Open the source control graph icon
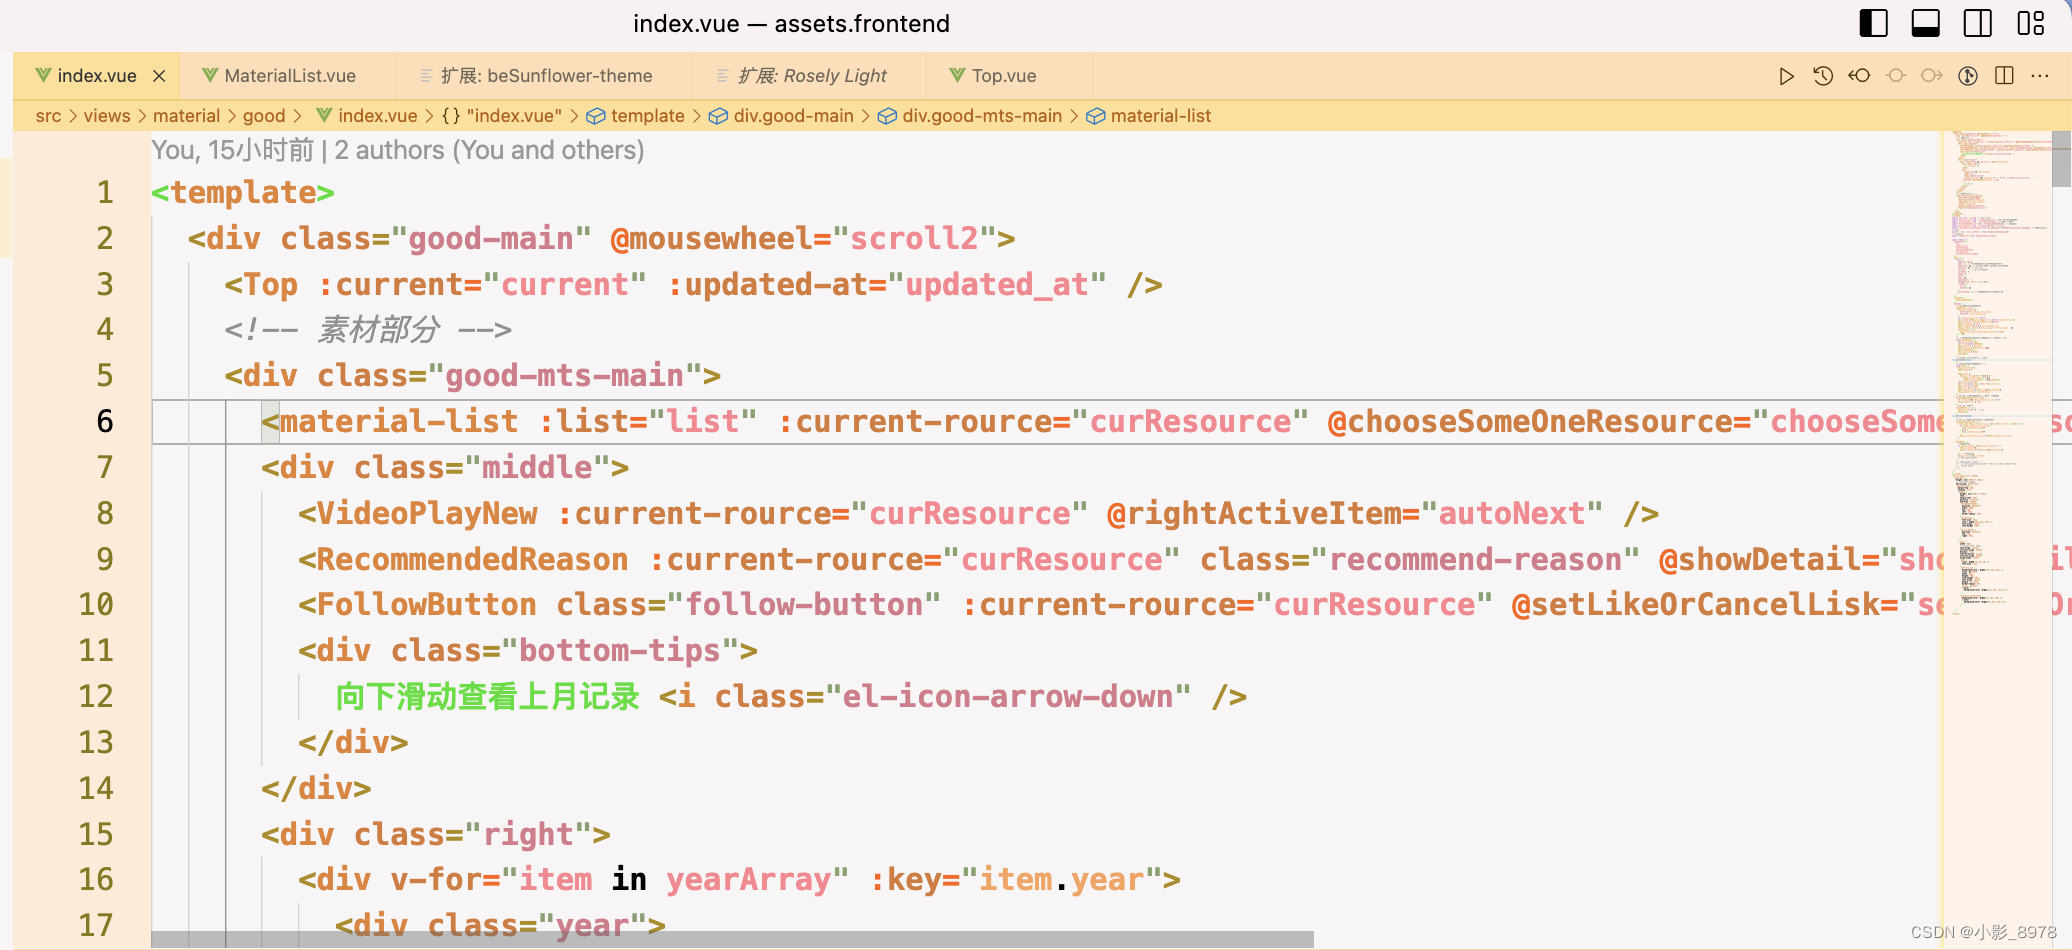The width and height of the screenshot is (2072, 950). pos(1968,75)
